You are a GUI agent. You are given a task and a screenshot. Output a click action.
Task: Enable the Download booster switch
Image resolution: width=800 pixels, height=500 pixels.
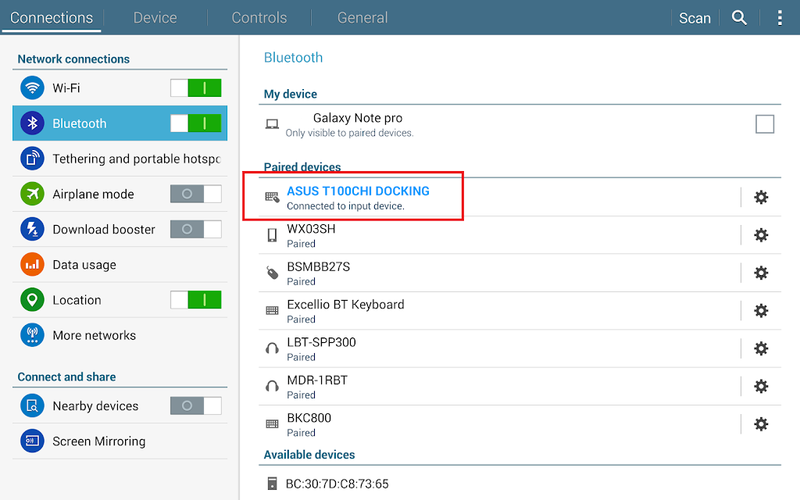196,229
